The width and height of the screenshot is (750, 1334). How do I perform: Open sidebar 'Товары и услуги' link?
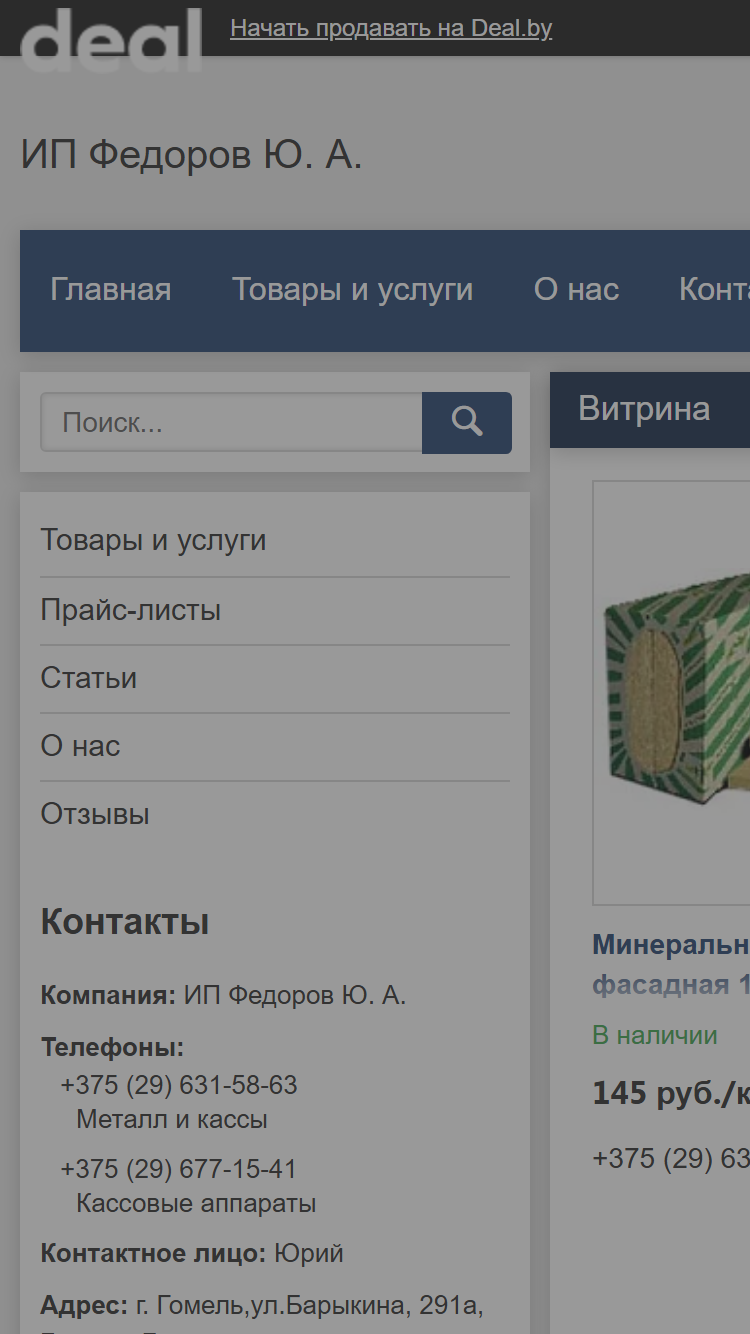point(153,540)
